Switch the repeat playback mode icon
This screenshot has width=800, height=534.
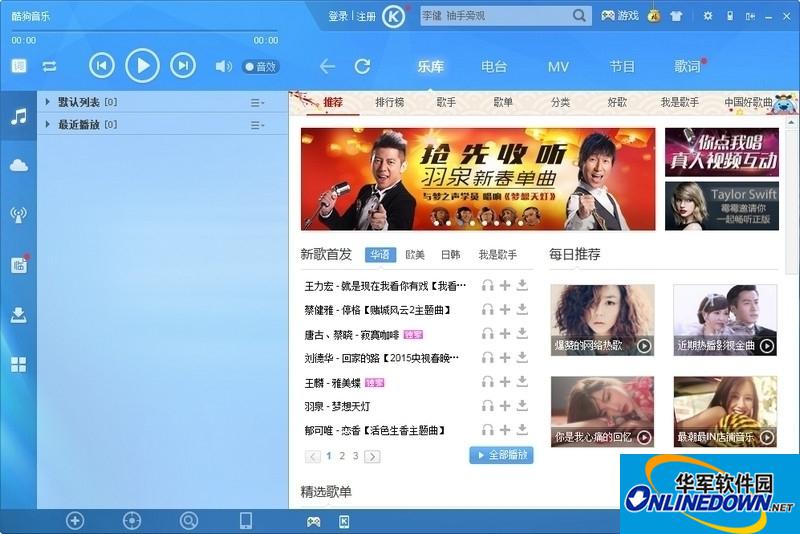pos(49,67)
